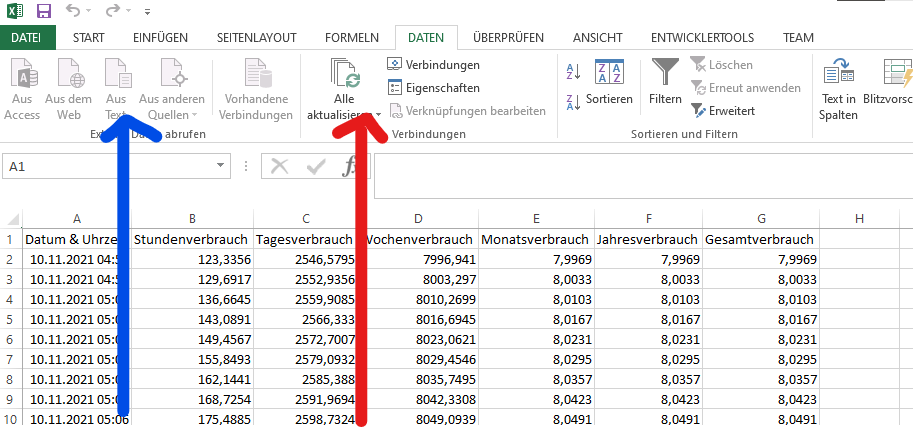Screen dimensions: 913x427
Task: Open the Erweitert filter options
Action: [x=723, y=111]
